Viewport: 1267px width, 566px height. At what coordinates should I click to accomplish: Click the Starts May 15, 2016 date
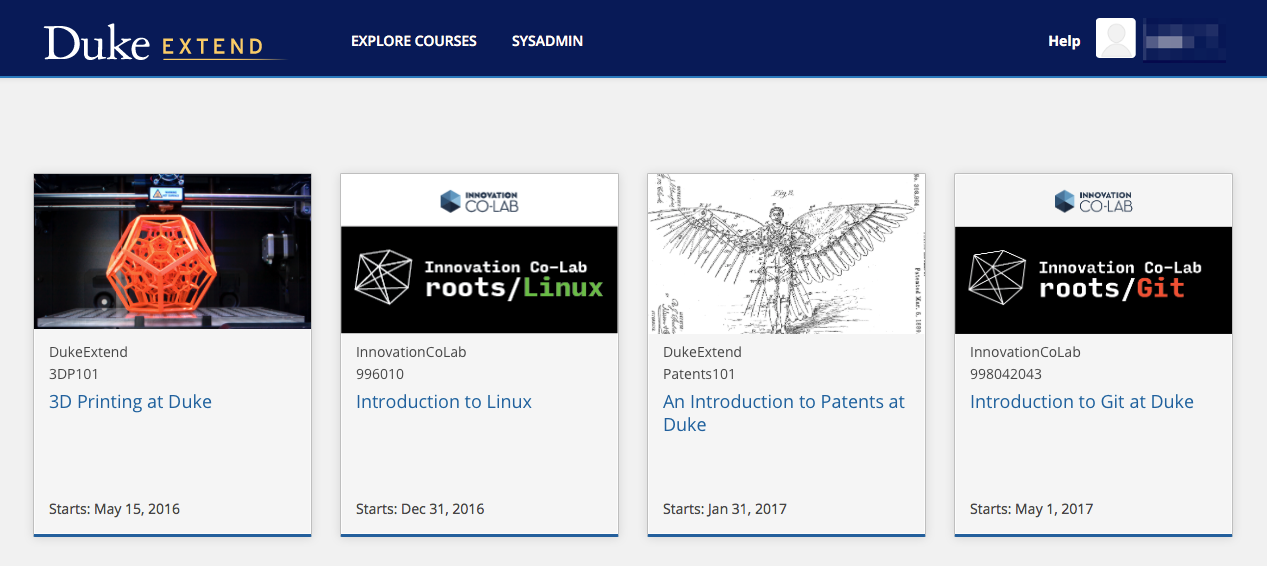coord(114,509)
